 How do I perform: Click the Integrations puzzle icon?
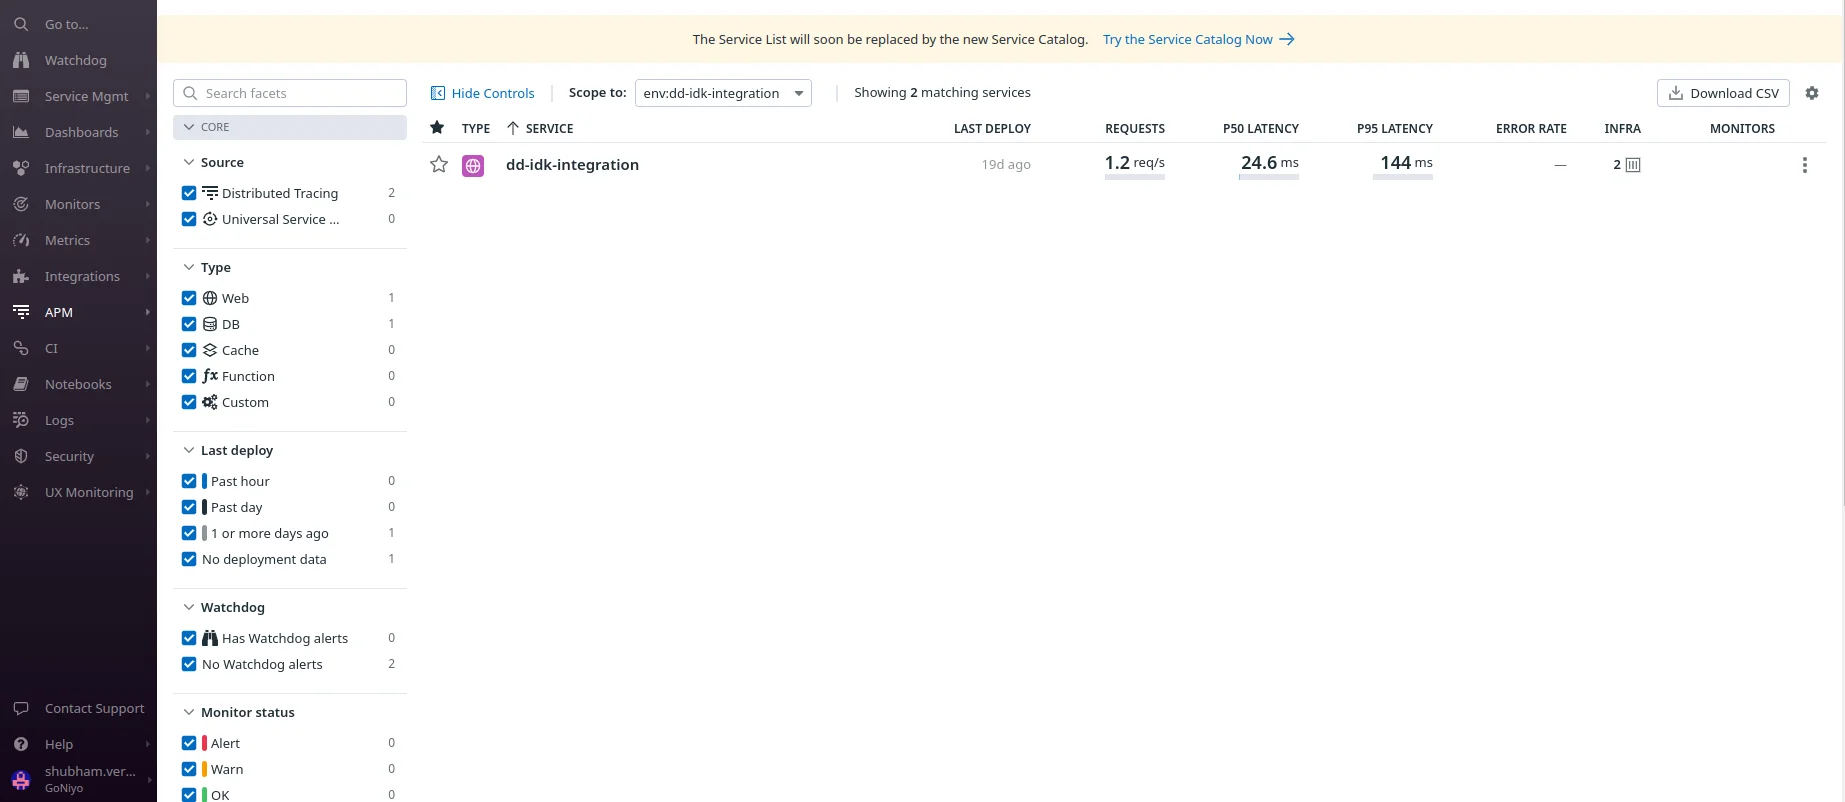click(x=21, y=276)
